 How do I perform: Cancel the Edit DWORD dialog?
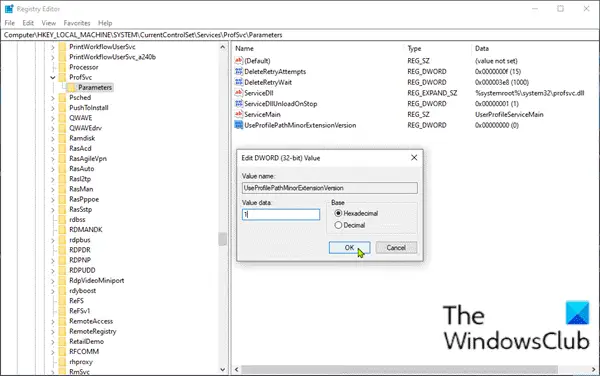pos(396,247)
